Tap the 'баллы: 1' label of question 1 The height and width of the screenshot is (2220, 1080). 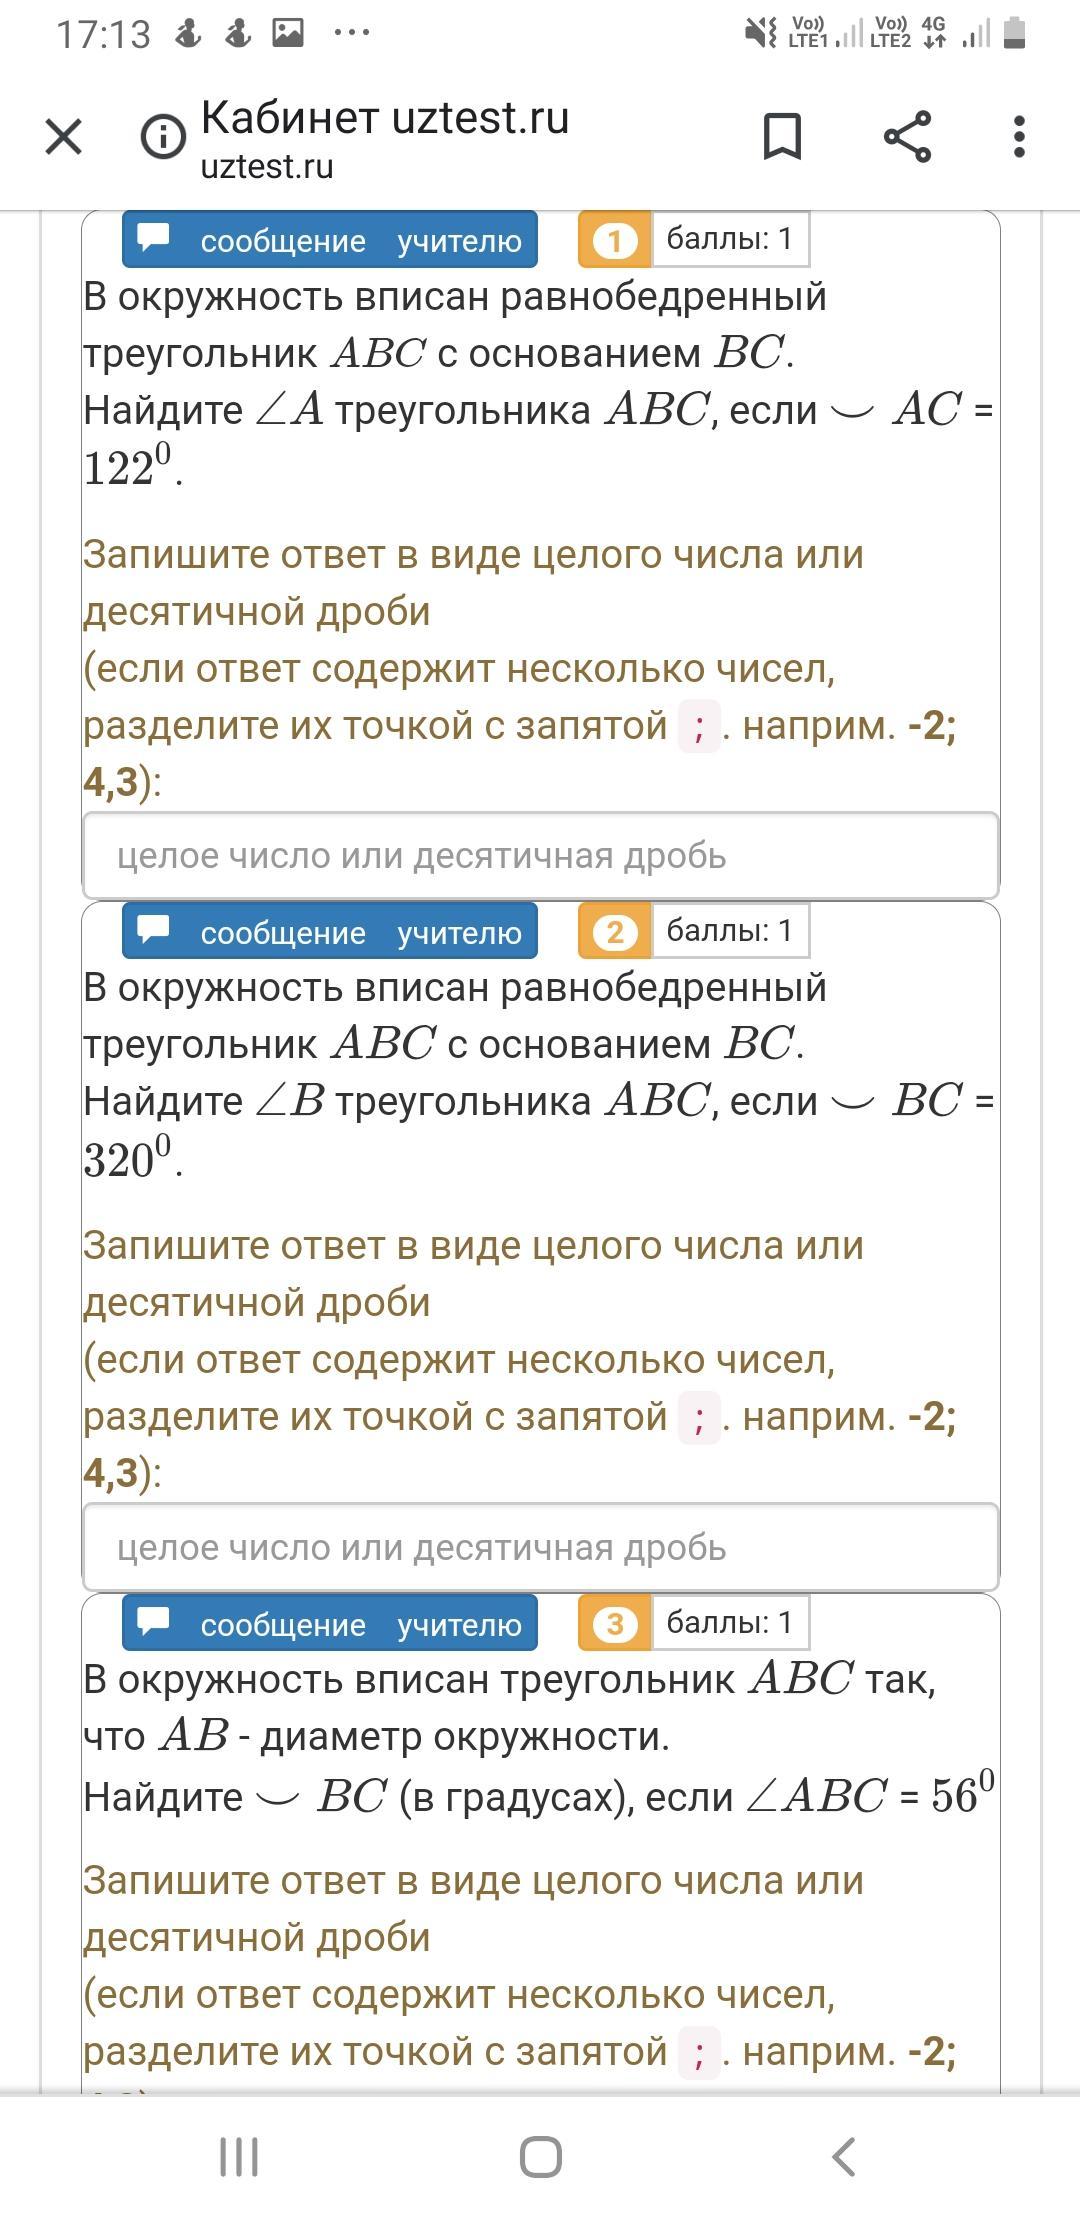pos(730,239)
